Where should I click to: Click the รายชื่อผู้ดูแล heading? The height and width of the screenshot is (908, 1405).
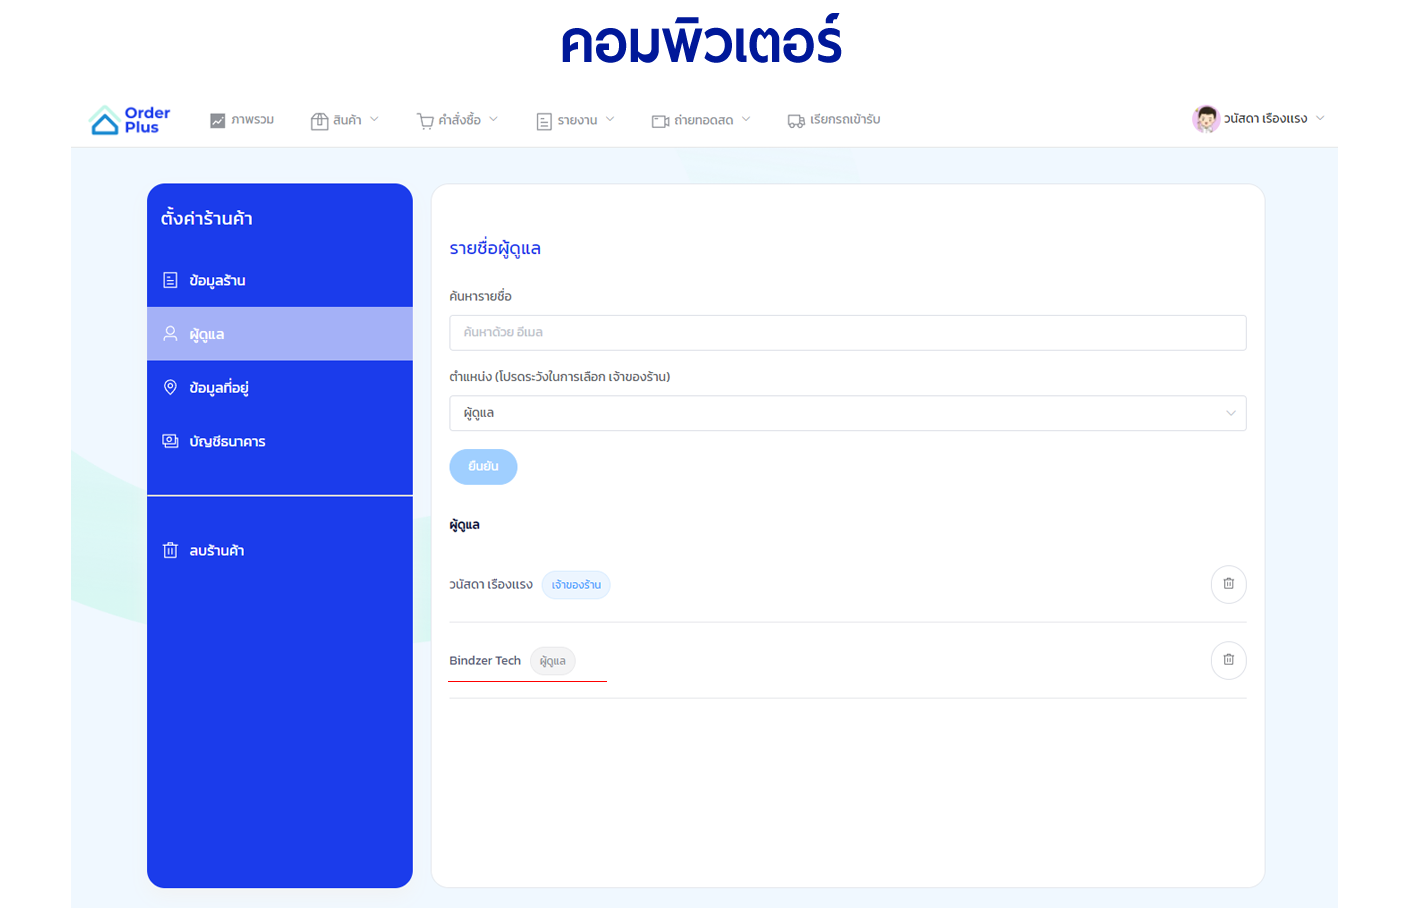(x=495, y=249)
